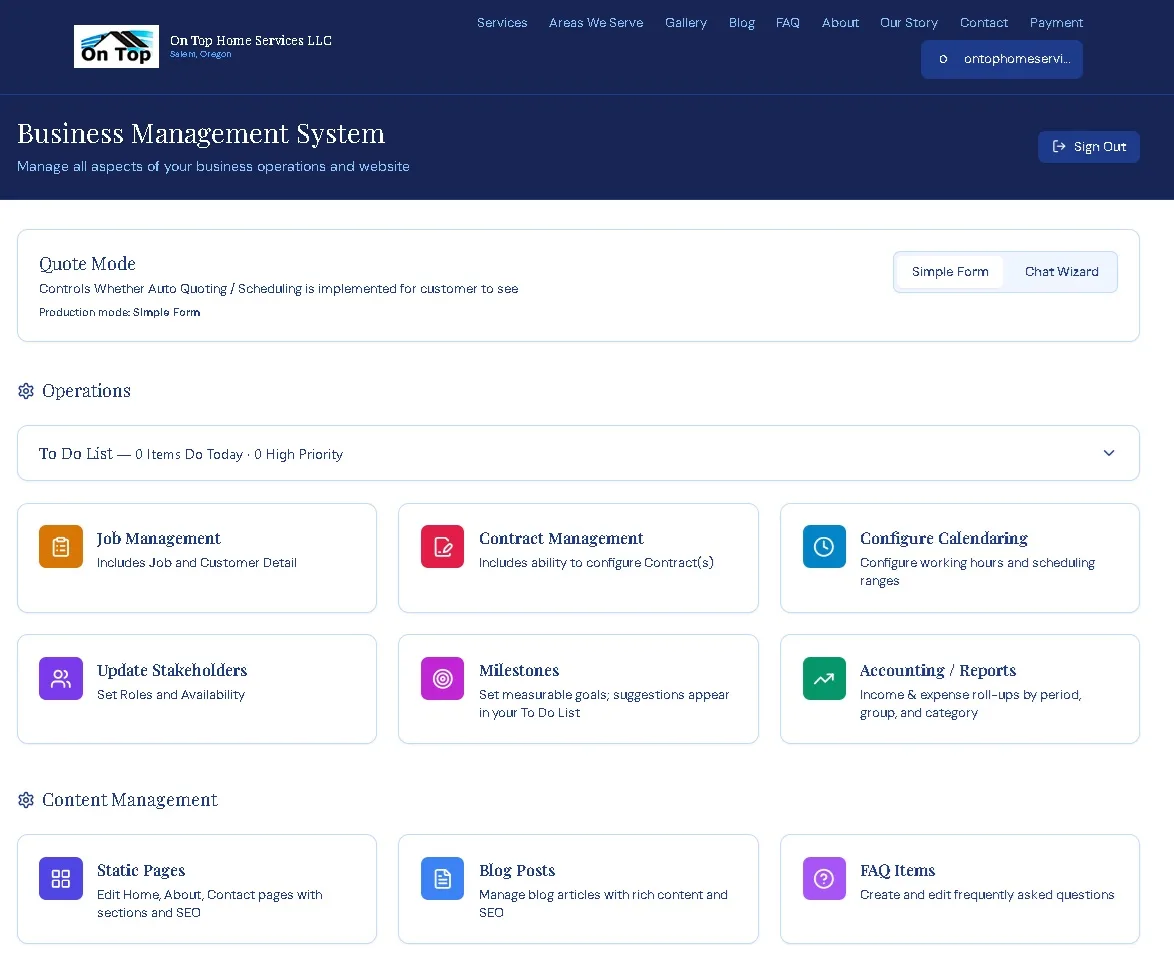Click the purple Update Stakeholders people icon
This screenshot has height=958, width=1174.
click(x=61, y=678)
